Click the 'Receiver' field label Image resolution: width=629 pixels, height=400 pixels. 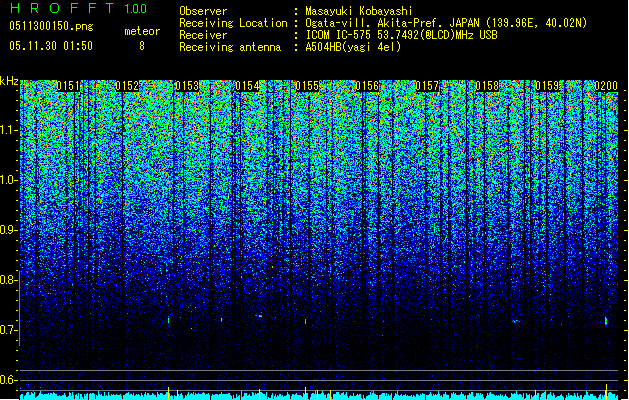(203, 35)
